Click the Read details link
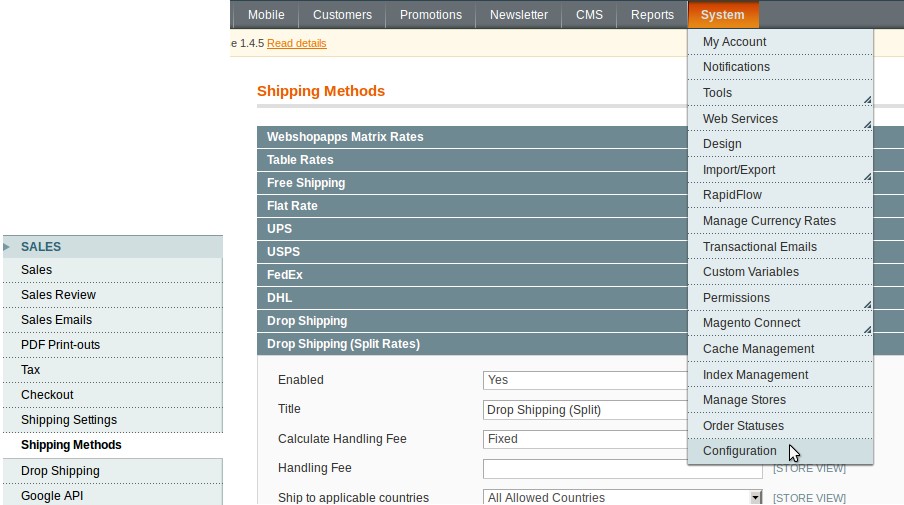Image resolution: width=904 pixels, height=505 pixels. click(296, 43)
